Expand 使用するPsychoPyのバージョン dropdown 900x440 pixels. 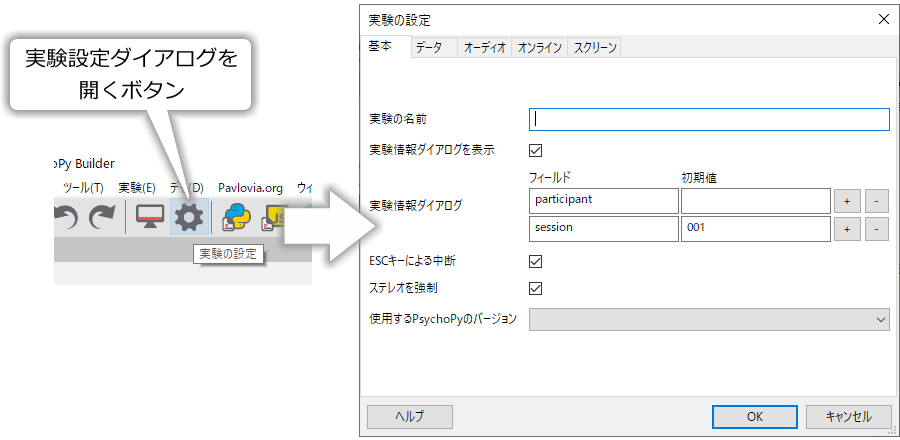coord(709,320)
